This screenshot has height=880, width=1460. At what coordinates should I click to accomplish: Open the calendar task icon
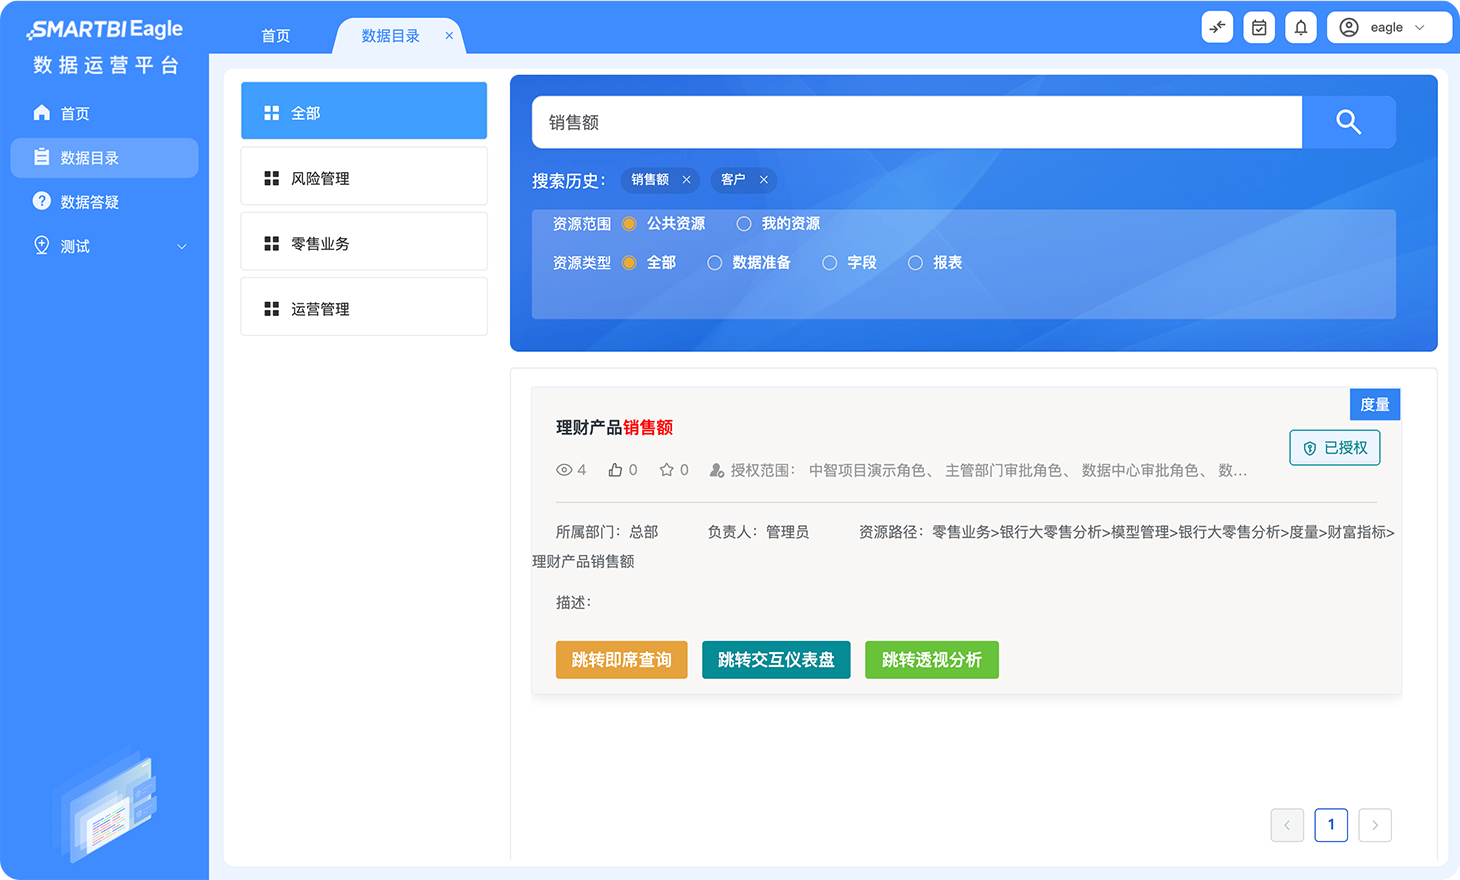pos(1259,28)
